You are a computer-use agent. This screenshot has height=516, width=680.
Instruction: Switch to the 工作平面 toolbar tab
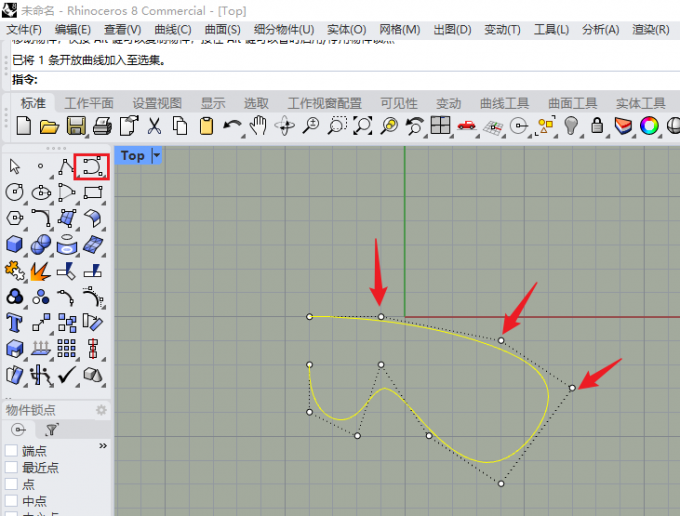[89, 103]
